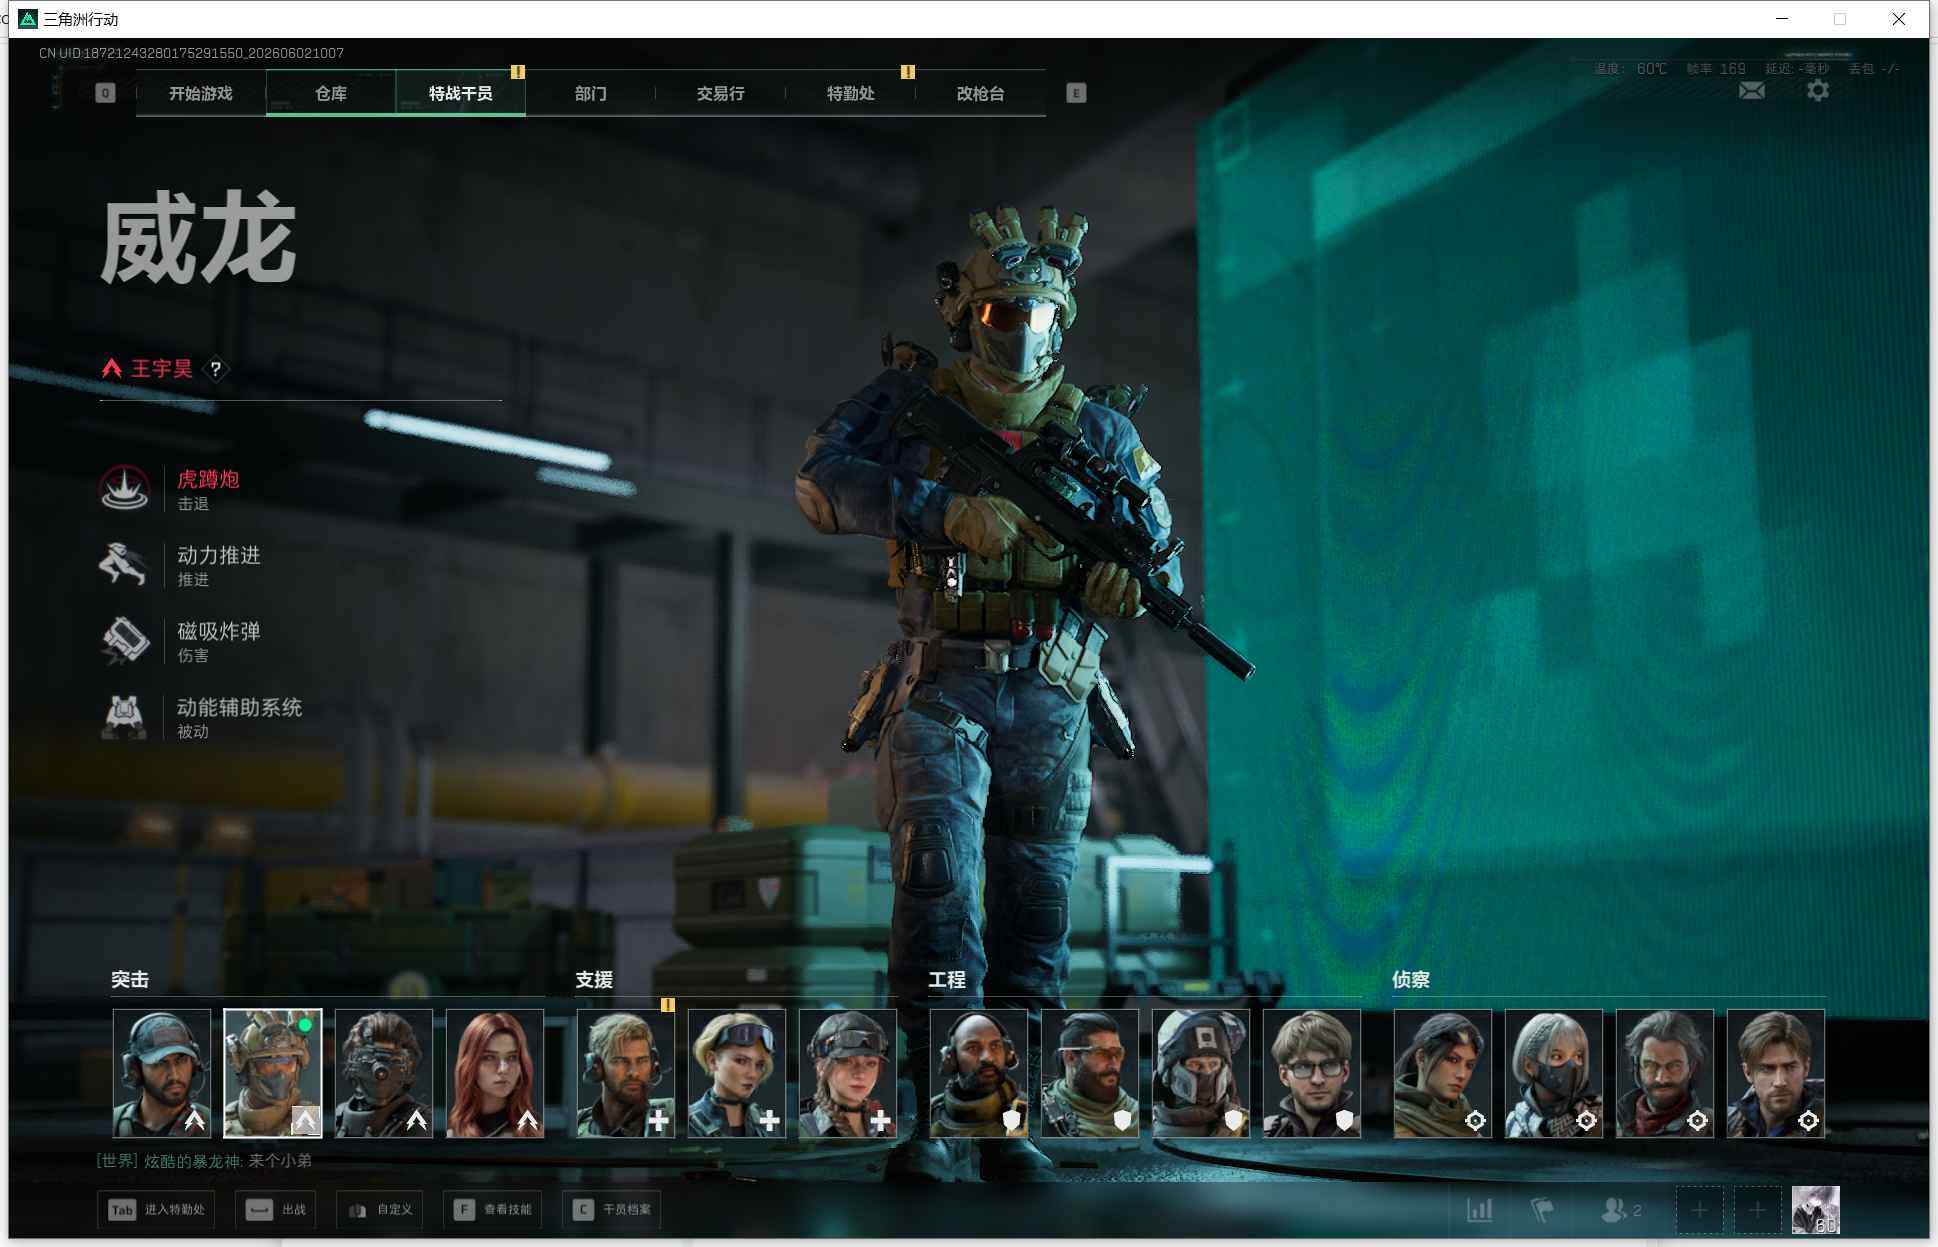Click the 工程 class heading

pos(947,980)
